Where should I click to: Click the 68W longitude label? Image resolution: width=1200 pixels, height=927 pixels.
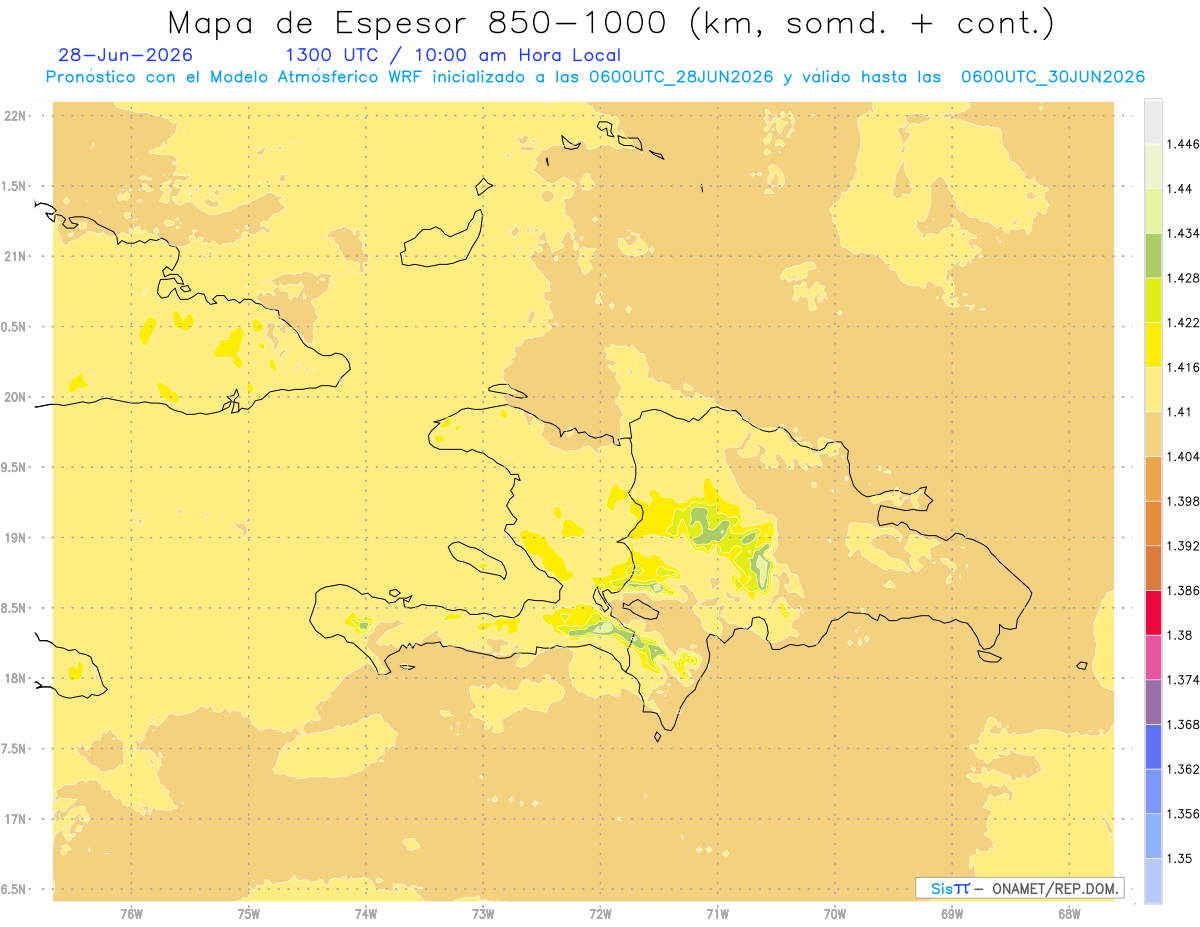click(x=1069, y=915)
